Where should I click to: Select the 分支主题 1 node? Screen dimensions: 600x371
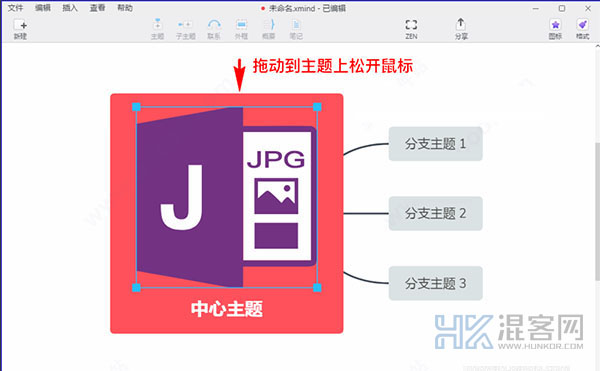click(x=435, y=144)
